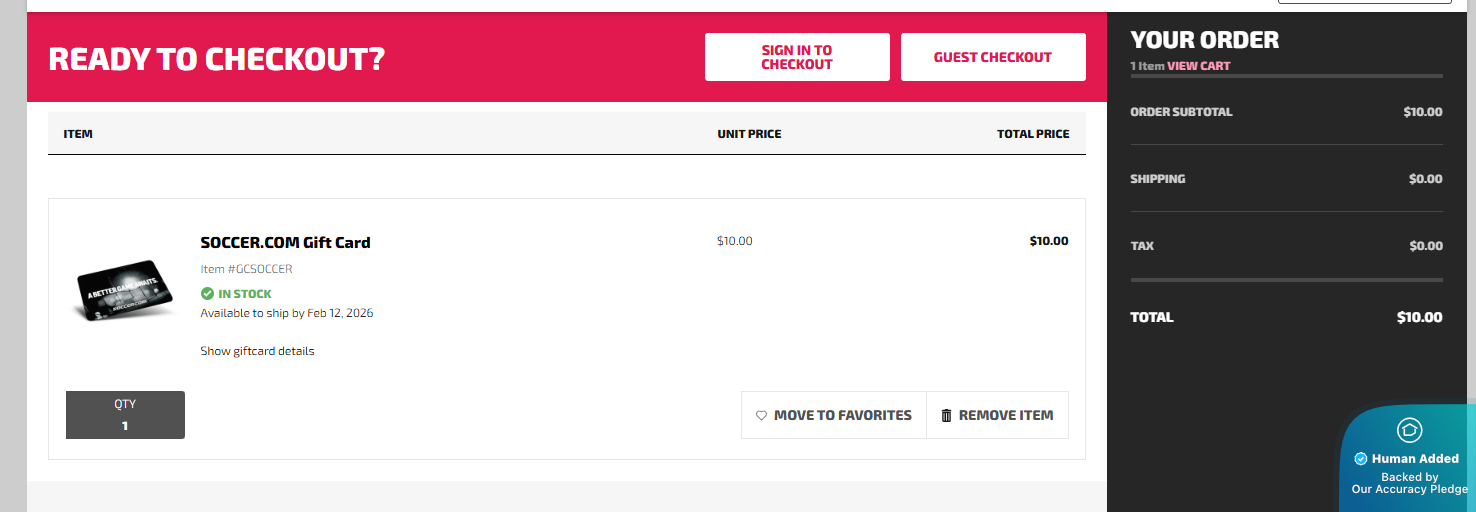Image resolution: width=1476 pixels, height=512 pixels.
Task: Click the Available to ship date text
Action: tap(287, 313)
